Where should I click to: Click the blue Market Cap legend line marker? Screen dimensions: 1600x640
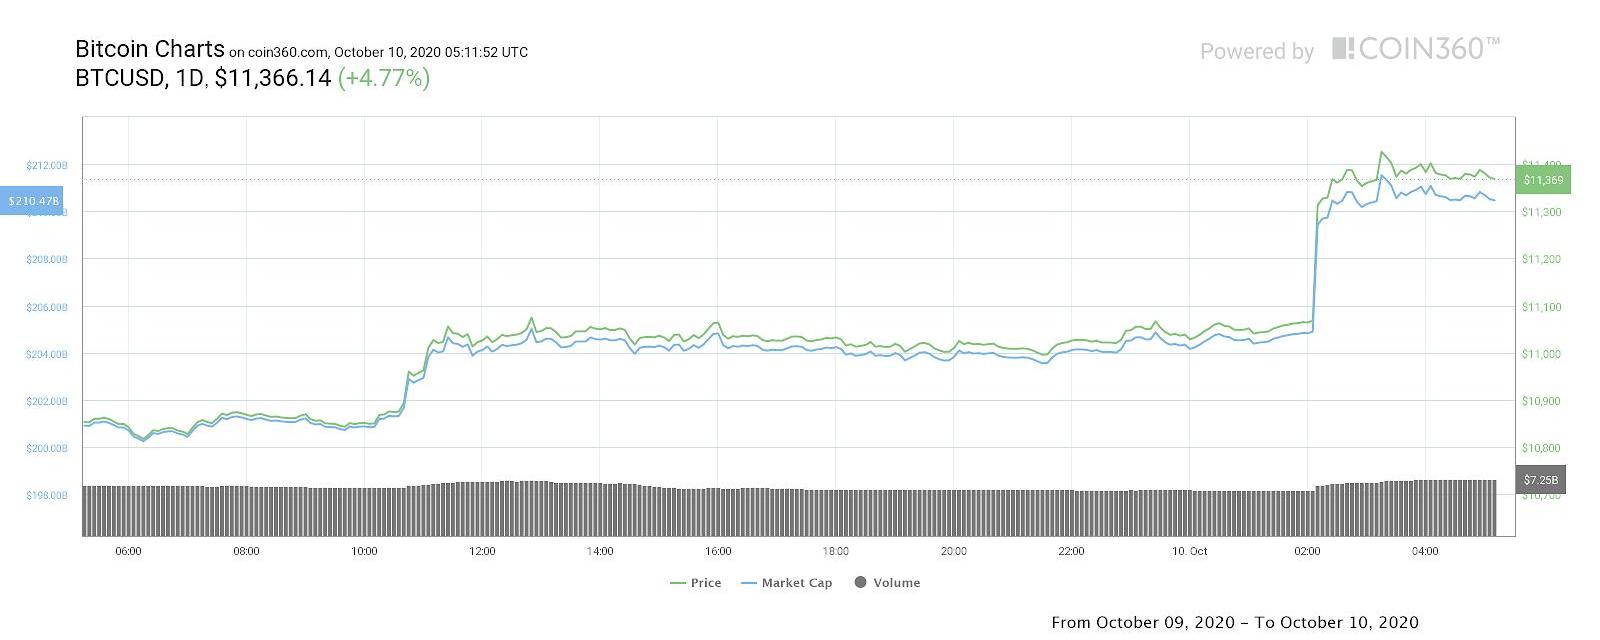point(749,583)
